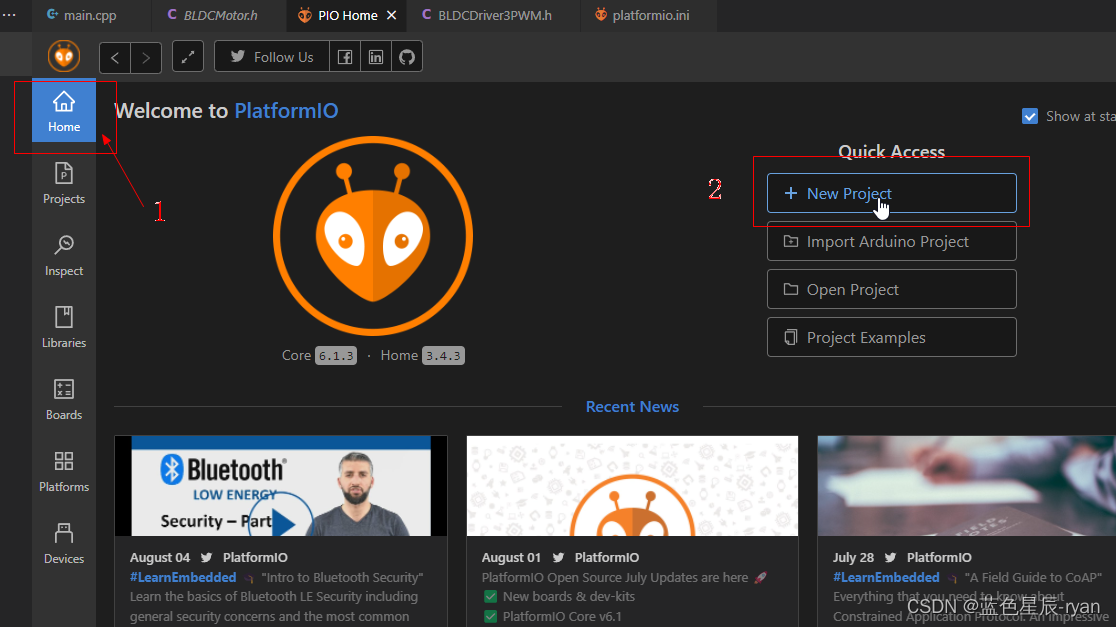Click the LinkedIn social icon

click(x=375, y=56)
